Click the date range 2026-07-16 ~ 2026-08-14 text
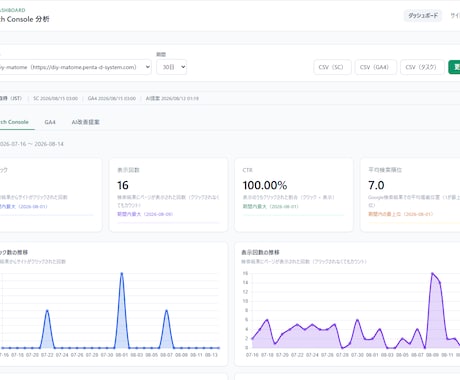This screenshot has width=460, height=380. (x=32, y=144)
